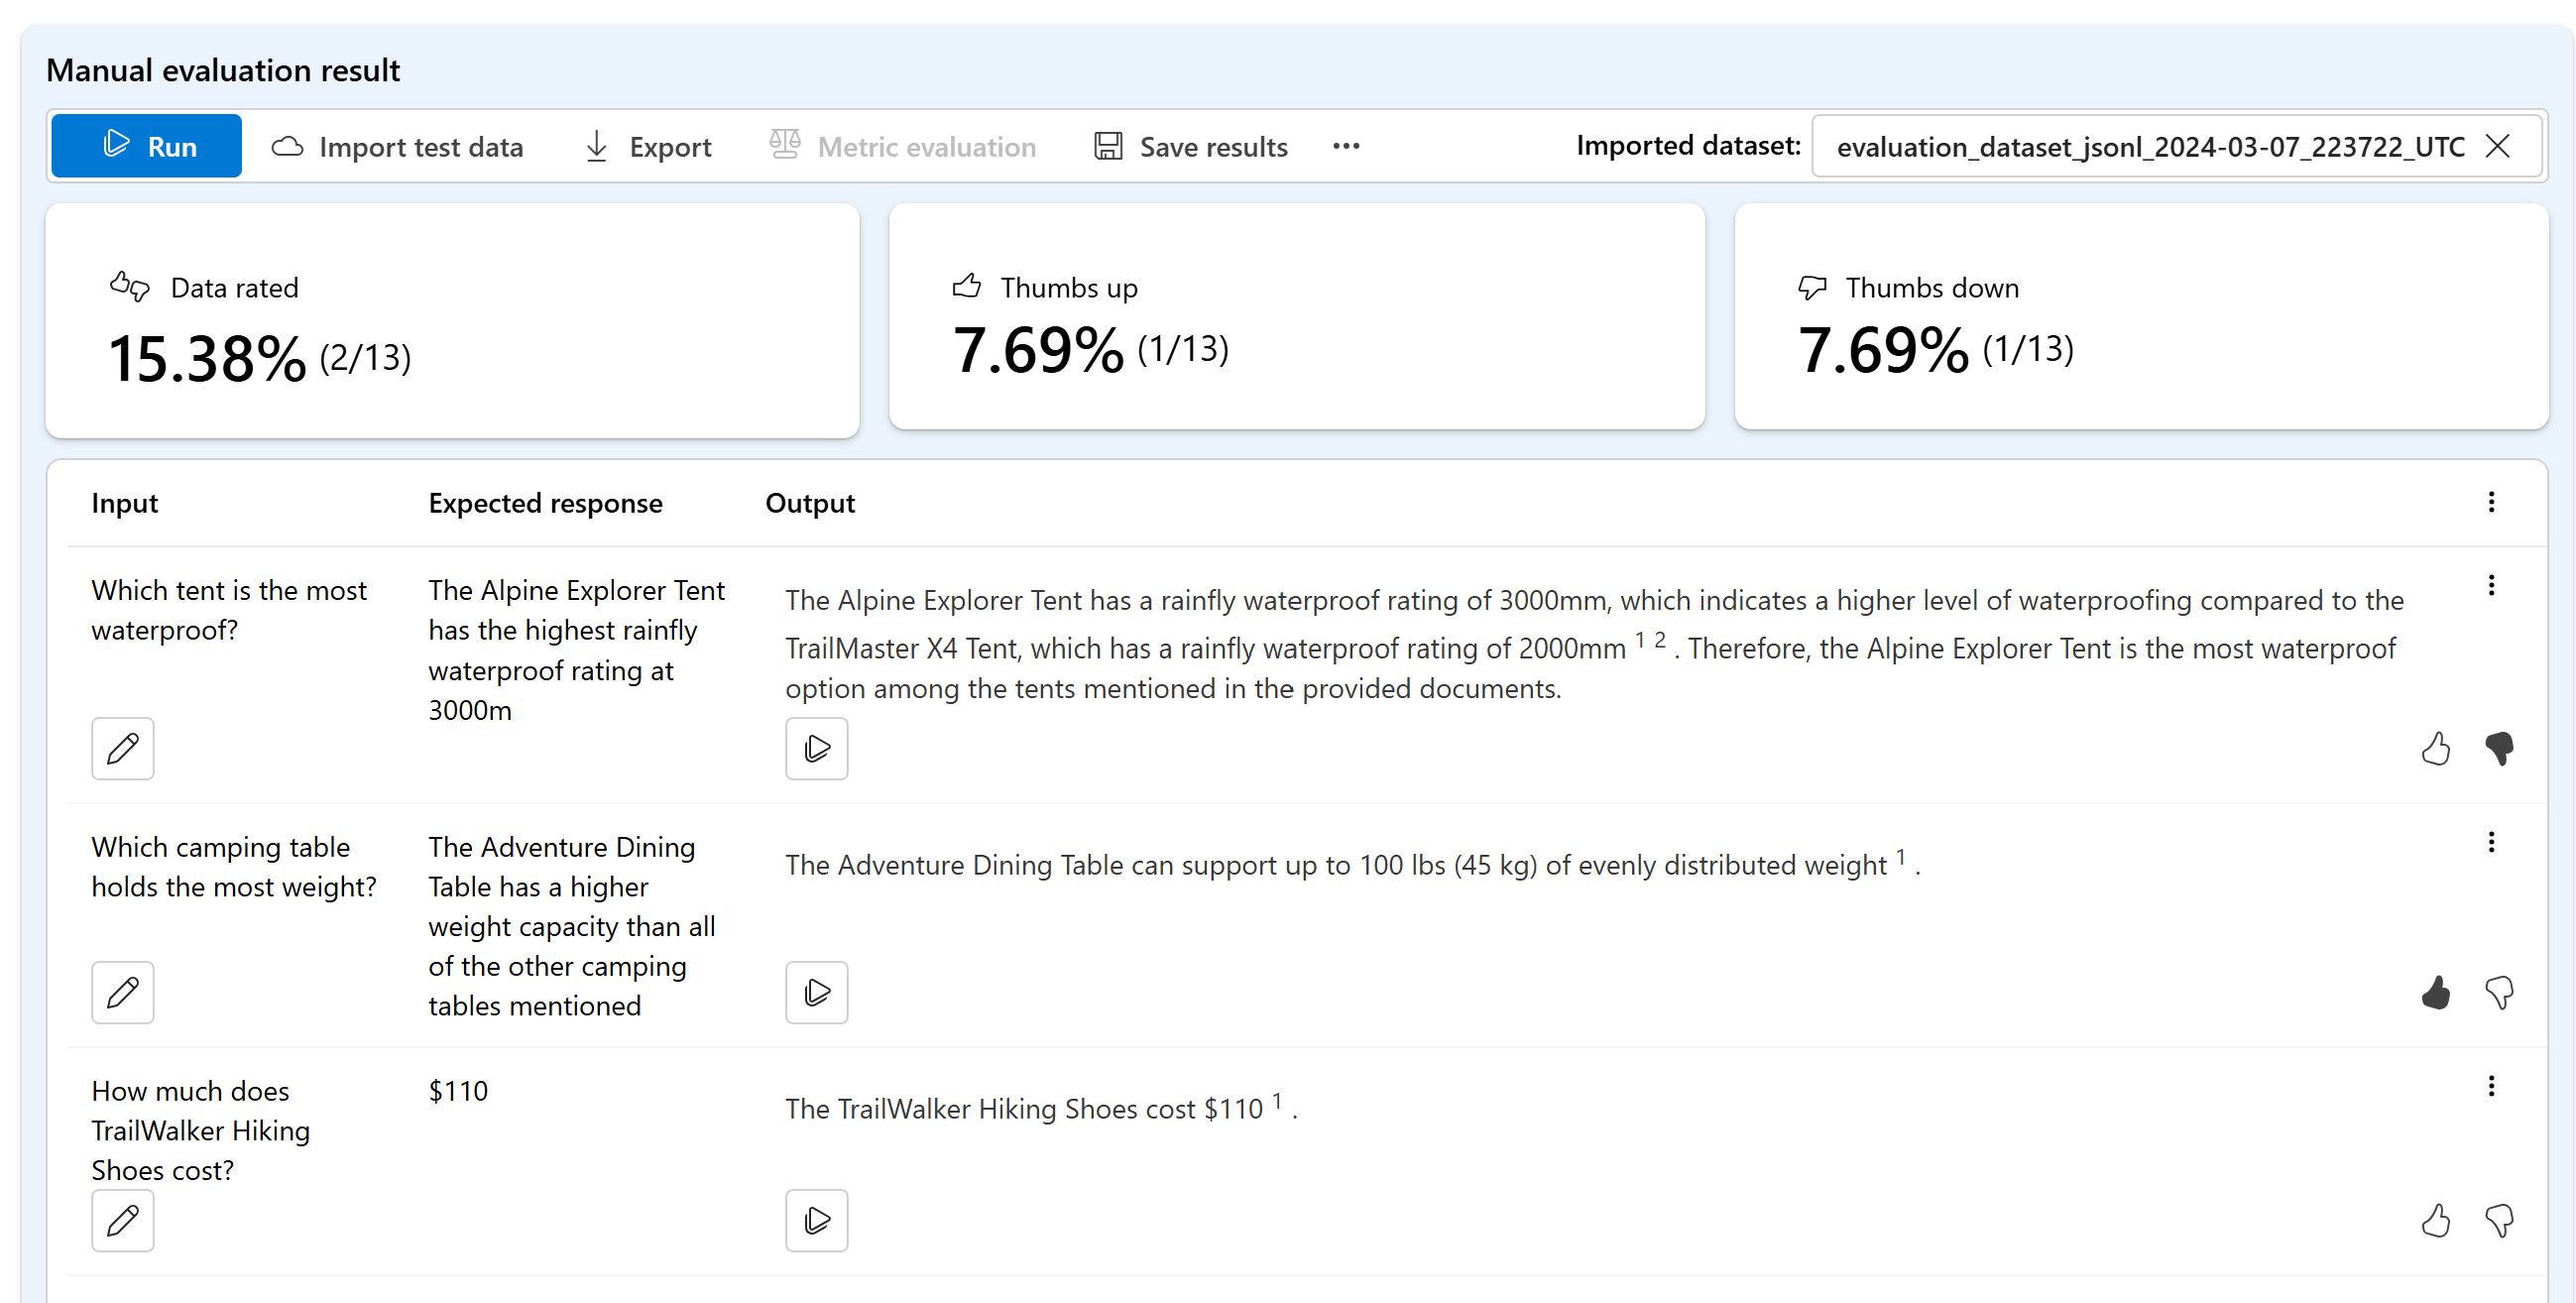
Task: Open table header's vertical ellipsis menu
Action: (2490, 502)
